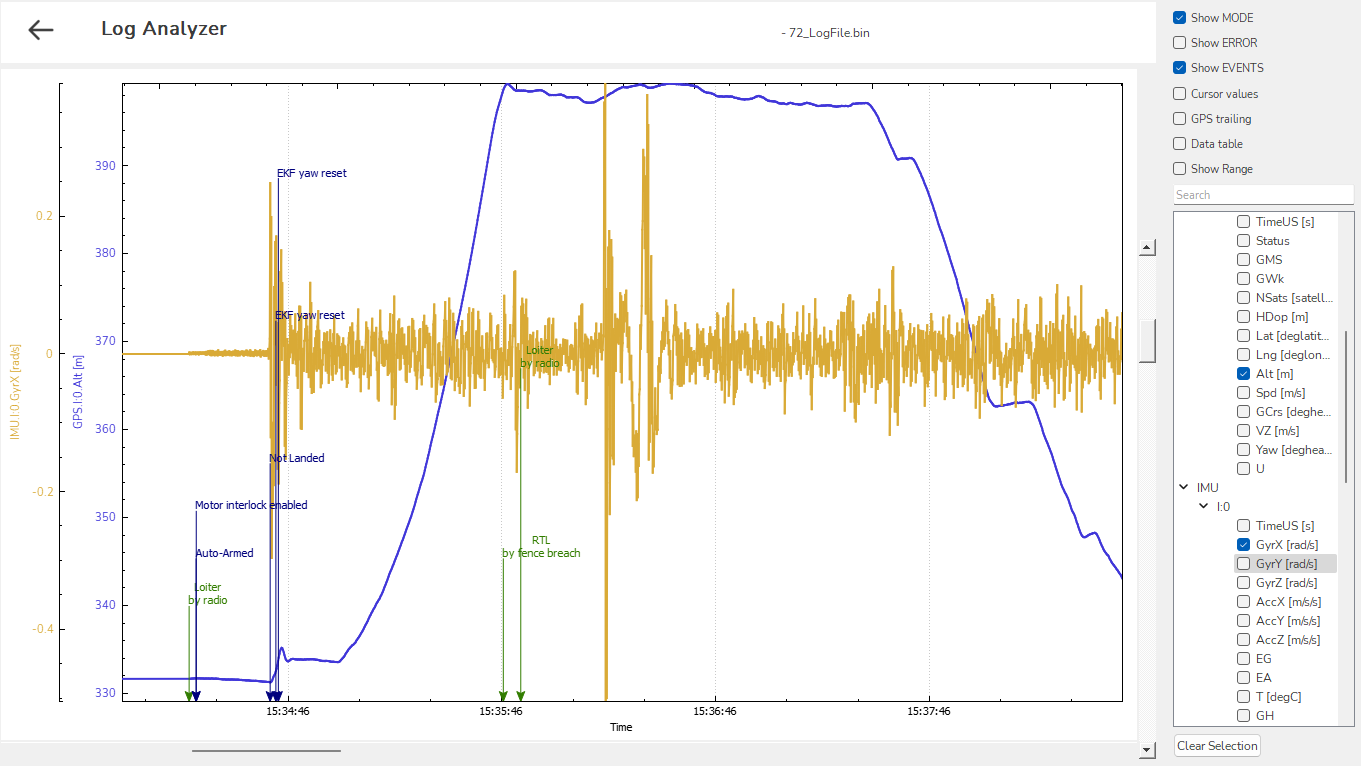The height and width of the screenshot is (766, 1361).
Task: Check the T [degC] field
Action: point(1244,697)
